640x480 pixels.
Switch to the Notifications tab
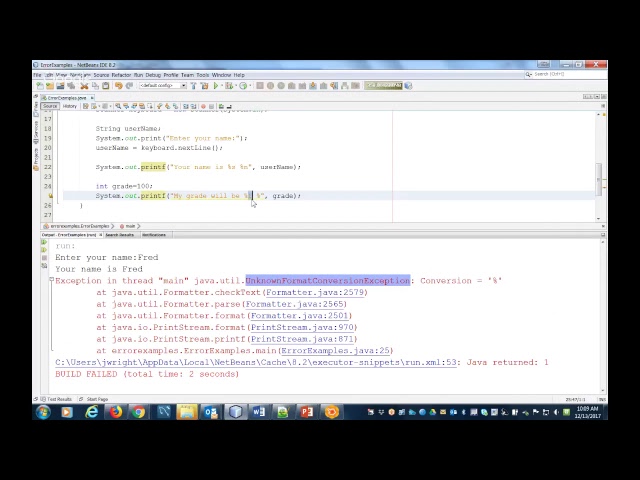[x=154, y=235]
